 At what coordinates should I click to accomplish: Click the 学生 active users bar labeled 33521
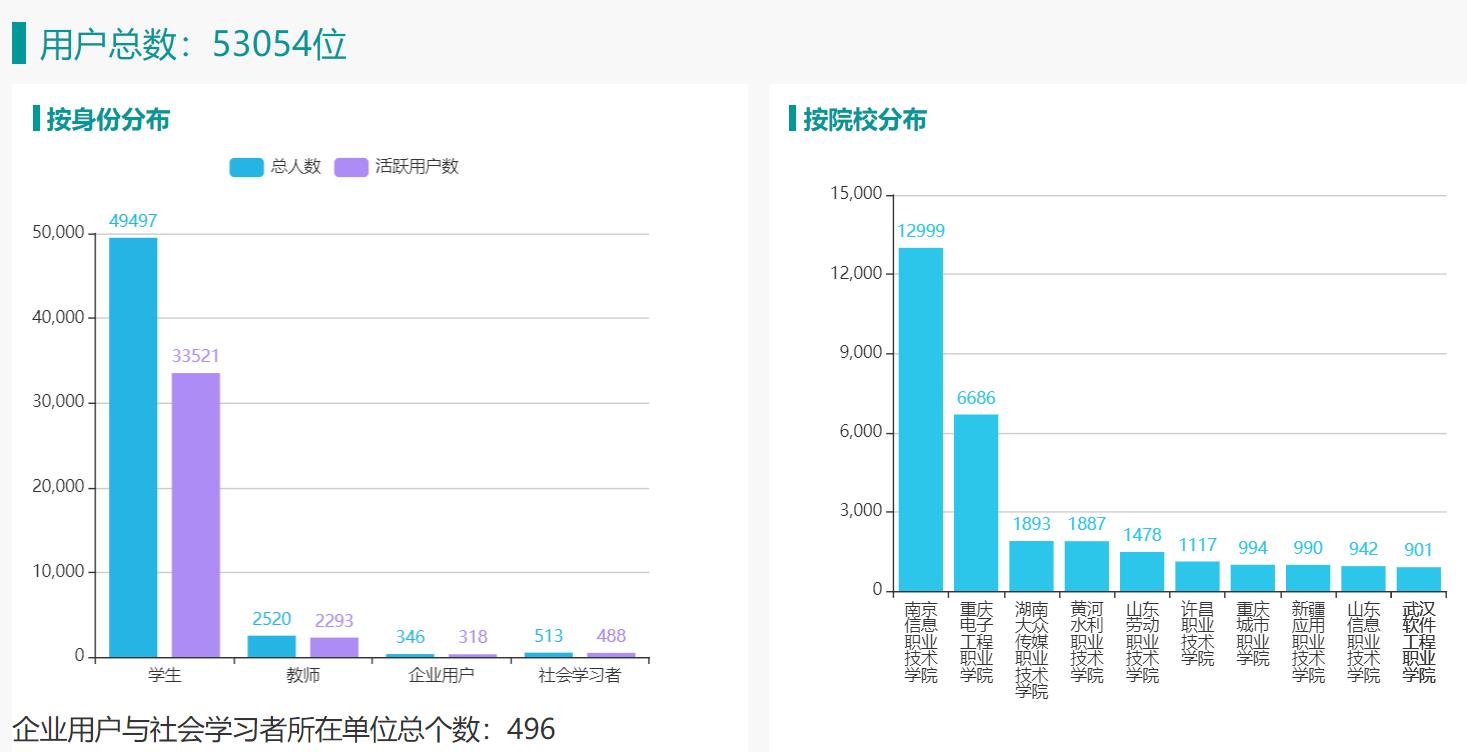[x=196, y=515]
